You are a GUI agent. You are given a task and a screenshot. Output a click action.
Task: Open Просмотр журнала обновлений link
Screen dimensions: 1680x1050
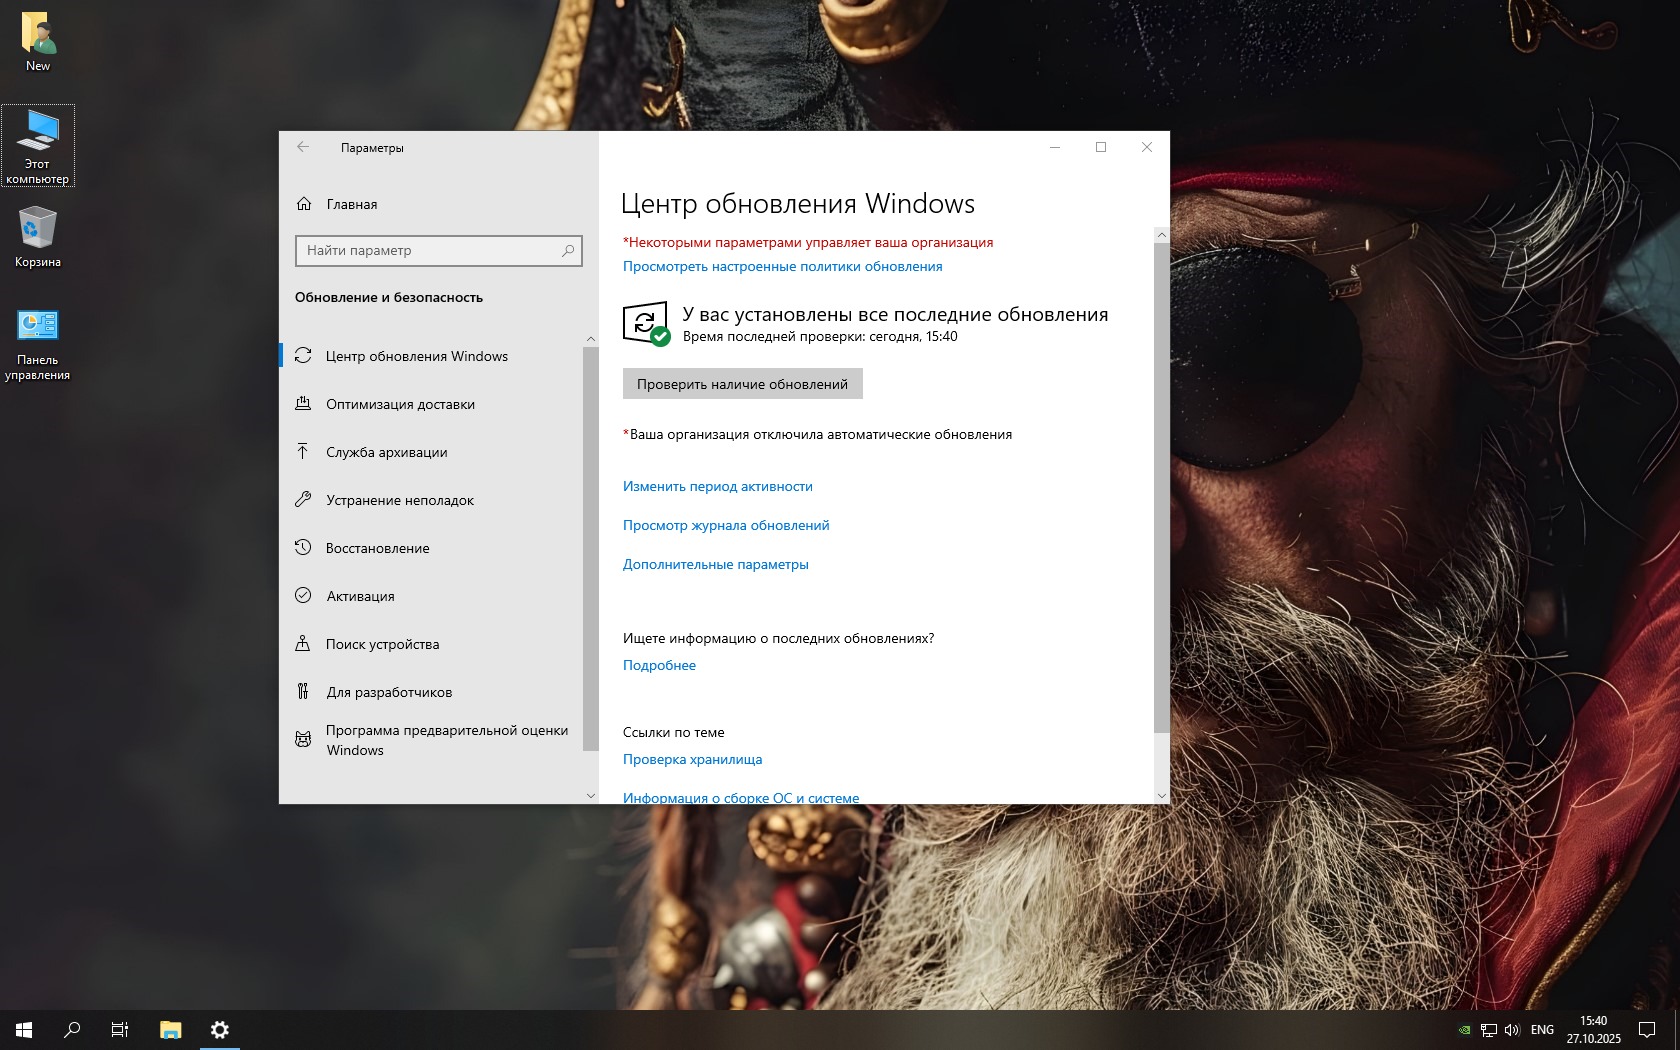(x=726, y=525)
